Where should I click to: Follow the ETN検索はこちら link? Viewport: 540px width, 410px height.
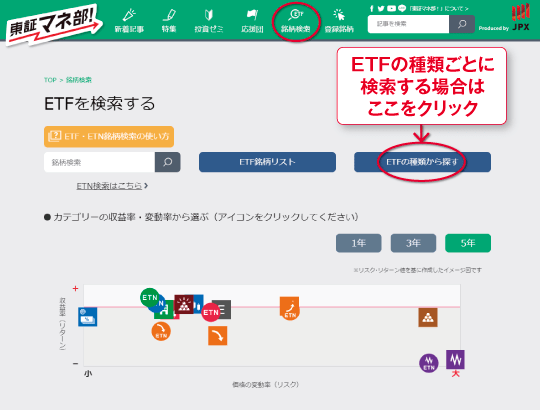112,186
